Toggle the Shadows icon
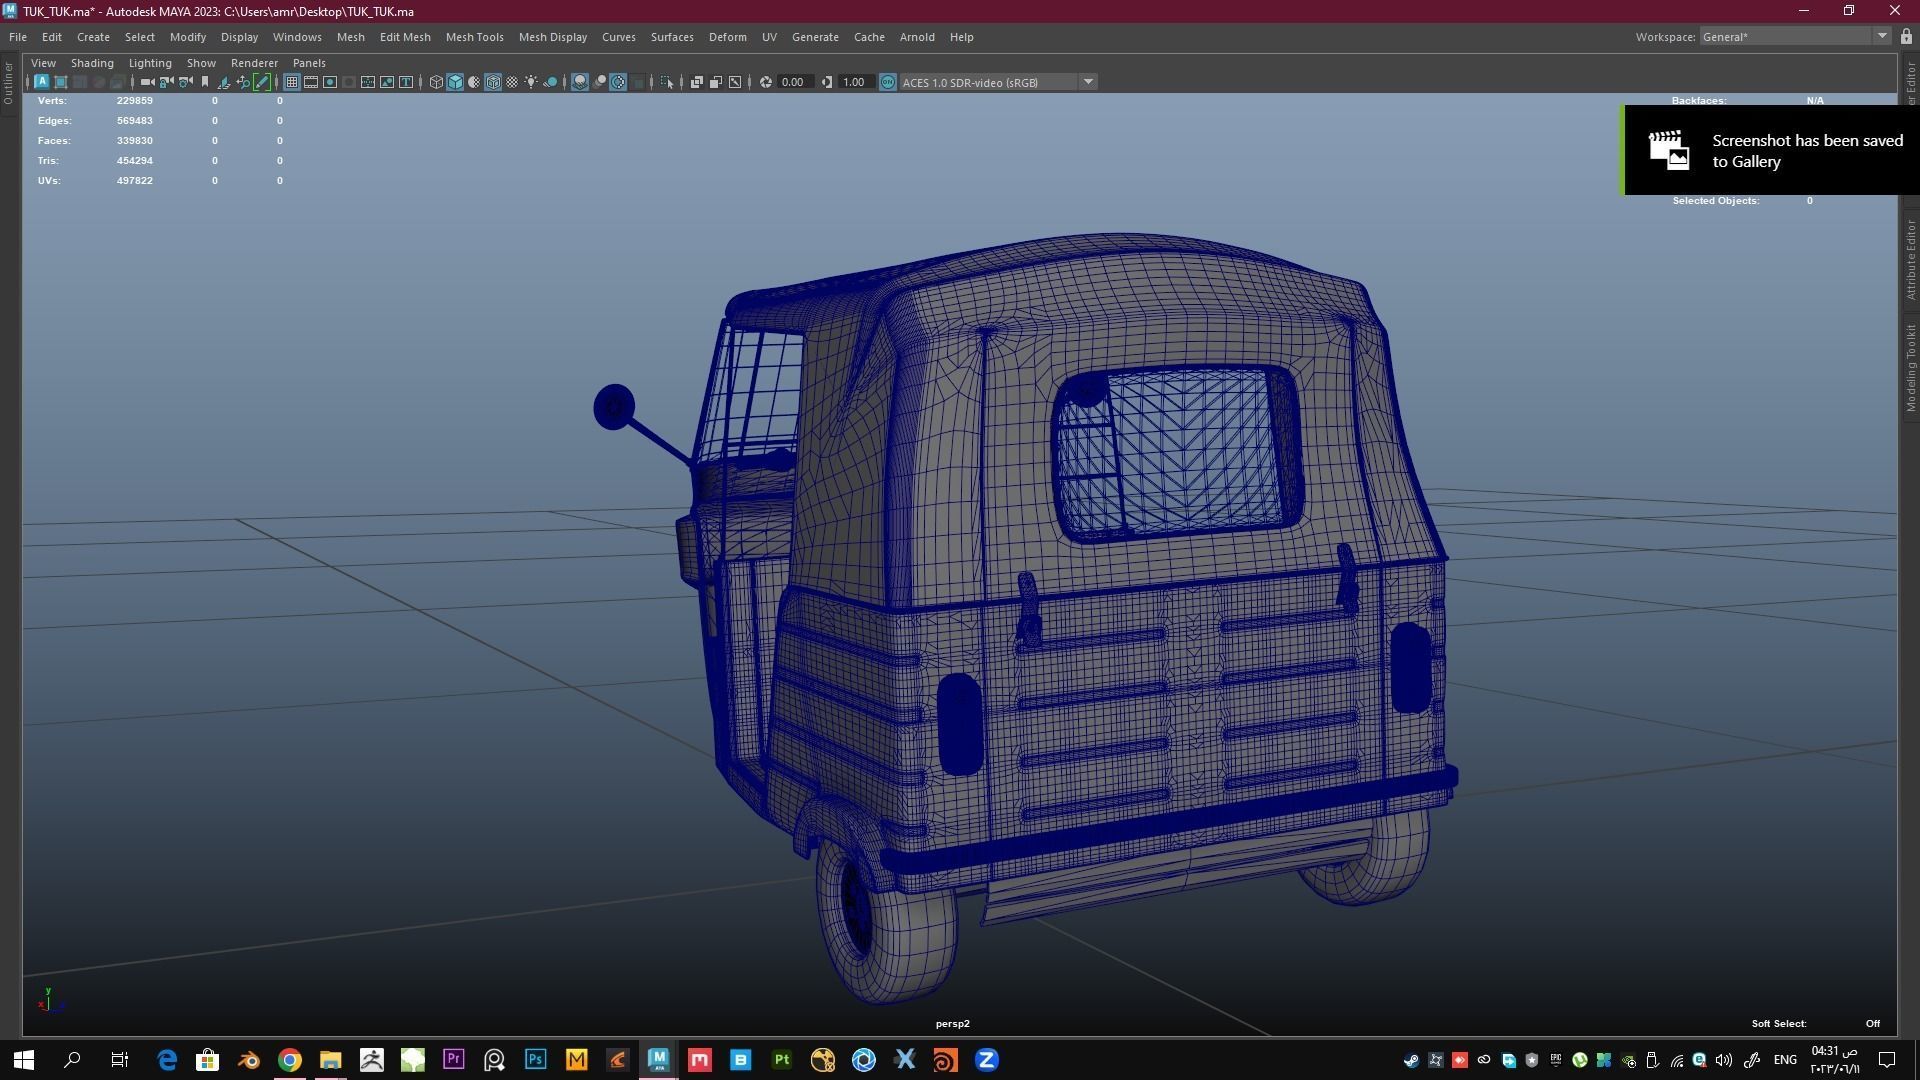The image size is (1920, 1080). (x=550, y=82)
